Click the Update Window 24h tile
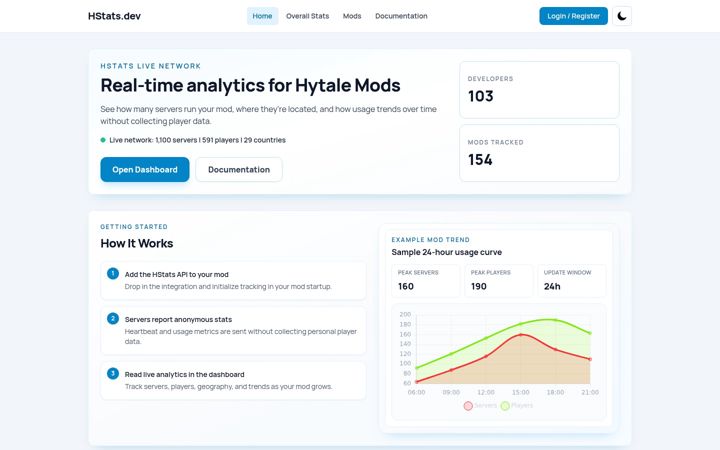Screen dimensions: 720x450 coord(571,280)
